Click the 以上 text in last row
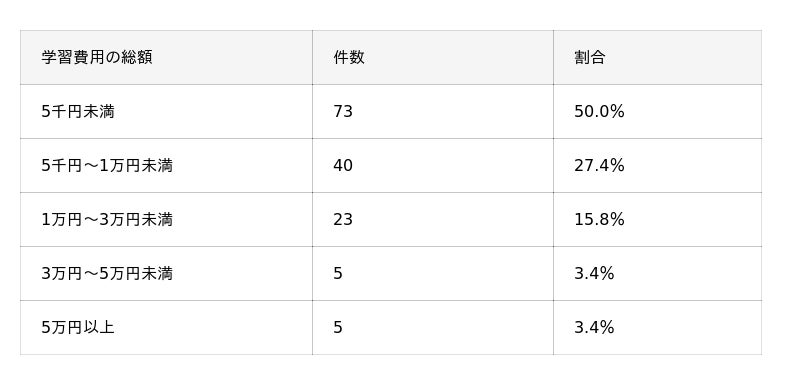The image size is (800, 385). coord(99,327)
